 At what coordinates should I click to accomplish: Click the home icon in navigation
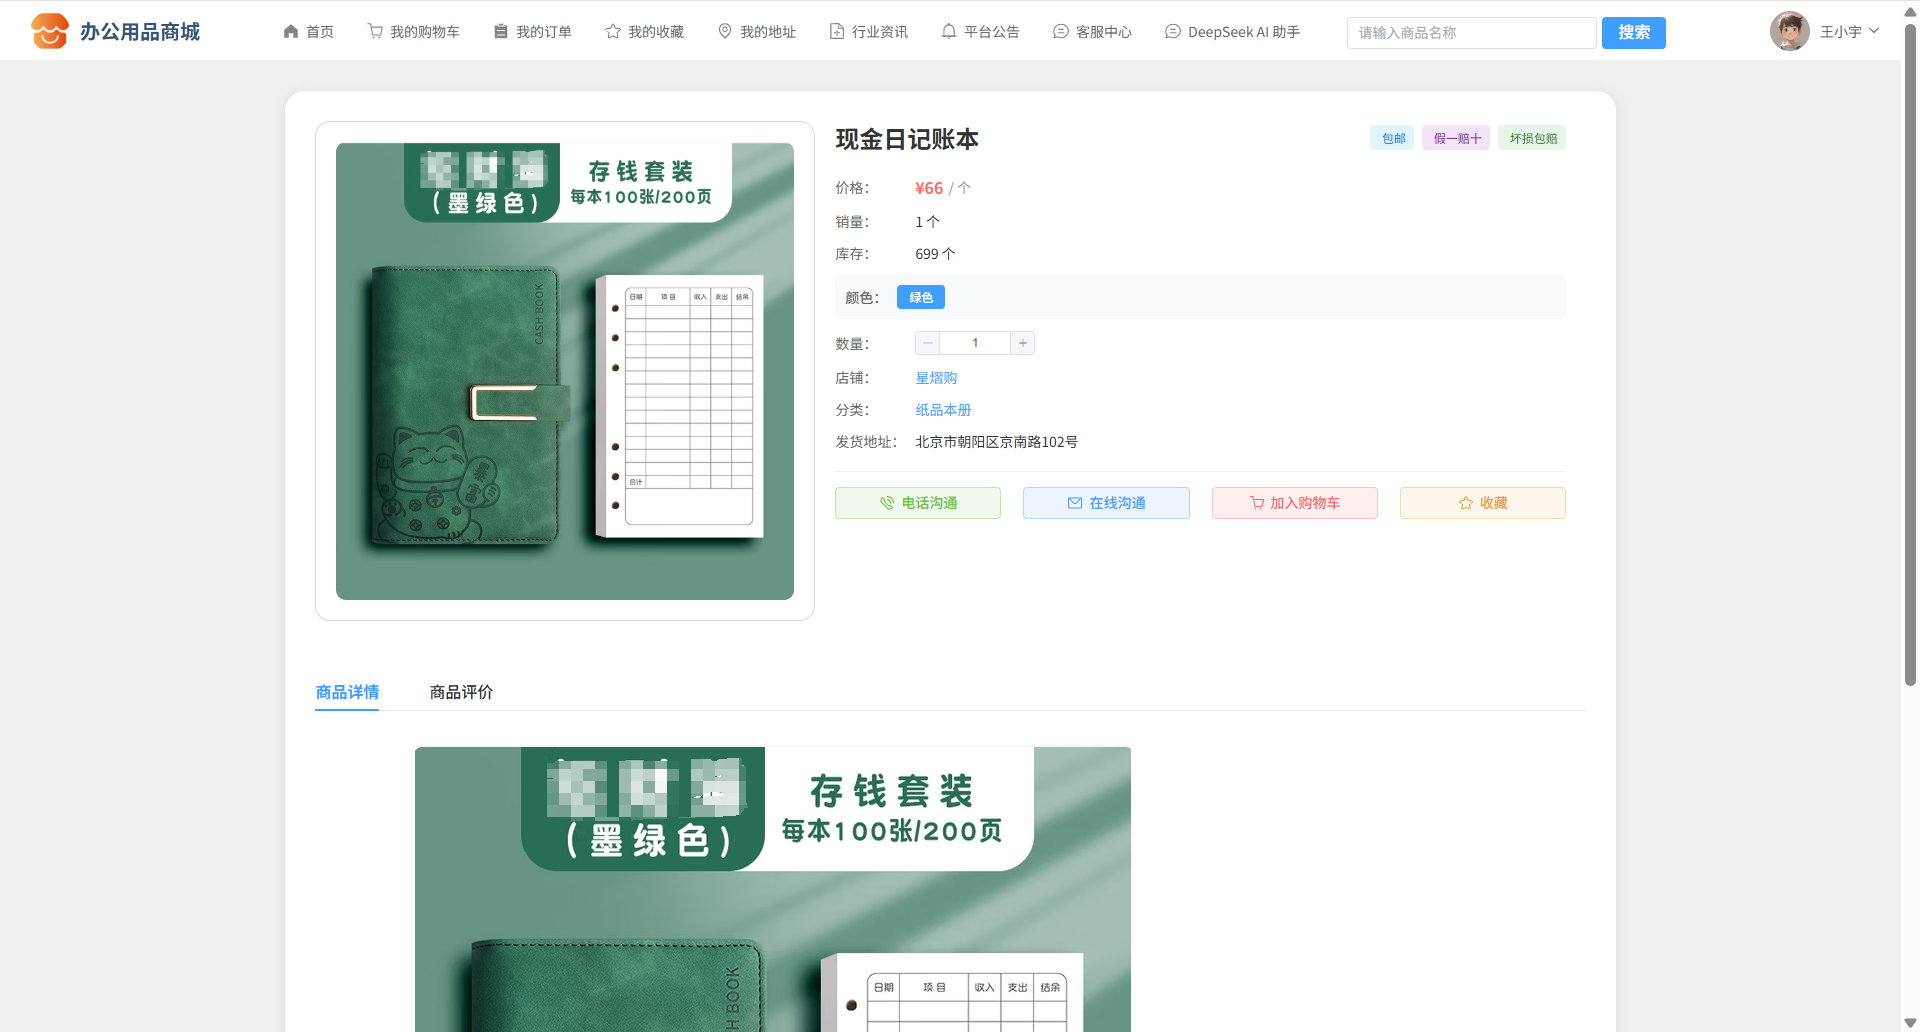291,32
